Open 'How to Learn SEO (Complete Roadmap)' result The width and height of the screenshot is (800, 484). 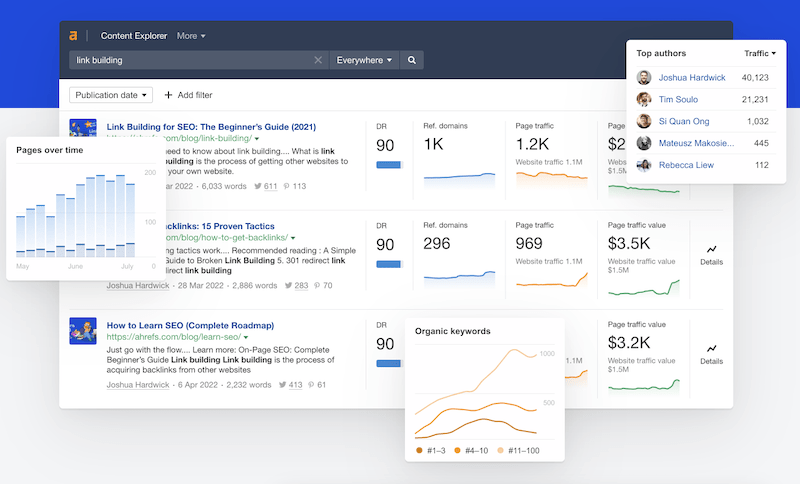pos(190,325)
